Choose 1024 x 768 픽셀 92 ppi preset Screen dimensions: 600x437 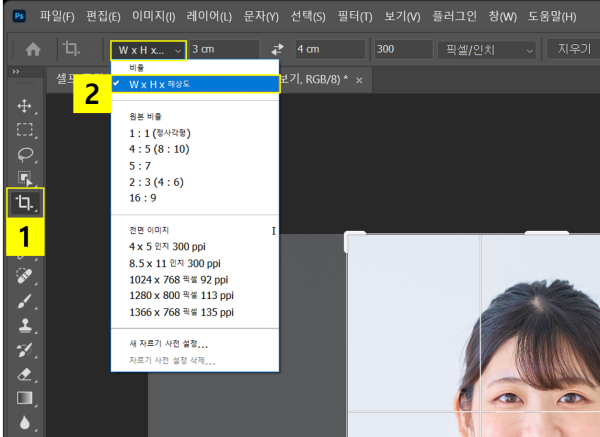click(195, 280)
